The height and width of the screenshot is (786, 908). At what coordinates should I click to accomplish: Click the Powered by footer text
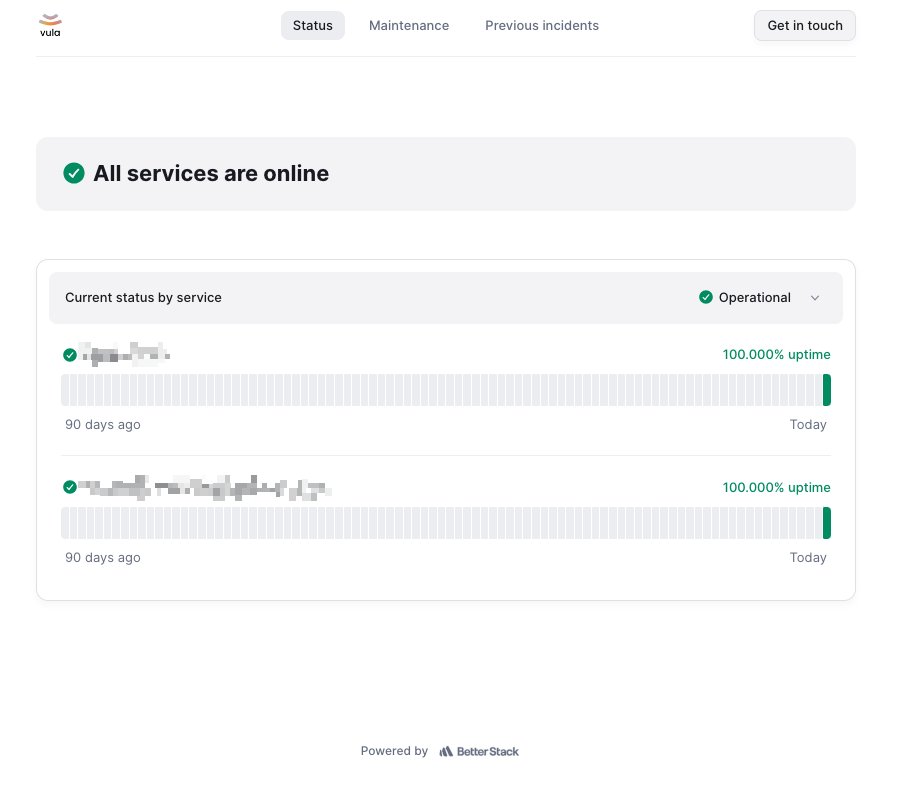pyautogui.click(x=394, y=751)
